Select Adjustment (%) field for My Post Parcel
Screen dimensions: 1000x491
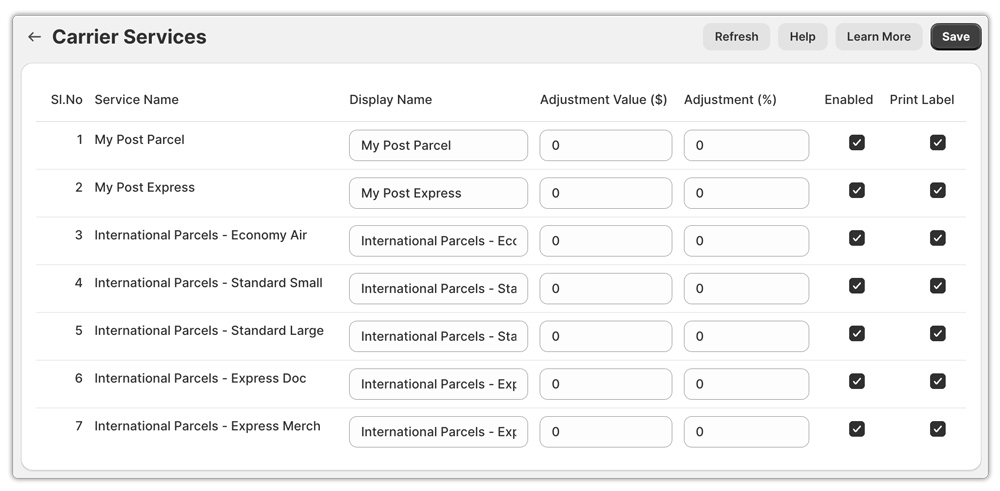[x=746, y=145]
